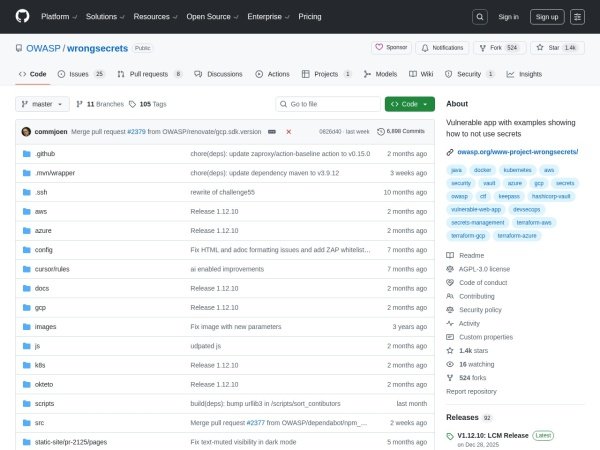This screenshot has height=450, width=600.
Task: Open the Wiki tab
Action: click(x=421, y=74)
